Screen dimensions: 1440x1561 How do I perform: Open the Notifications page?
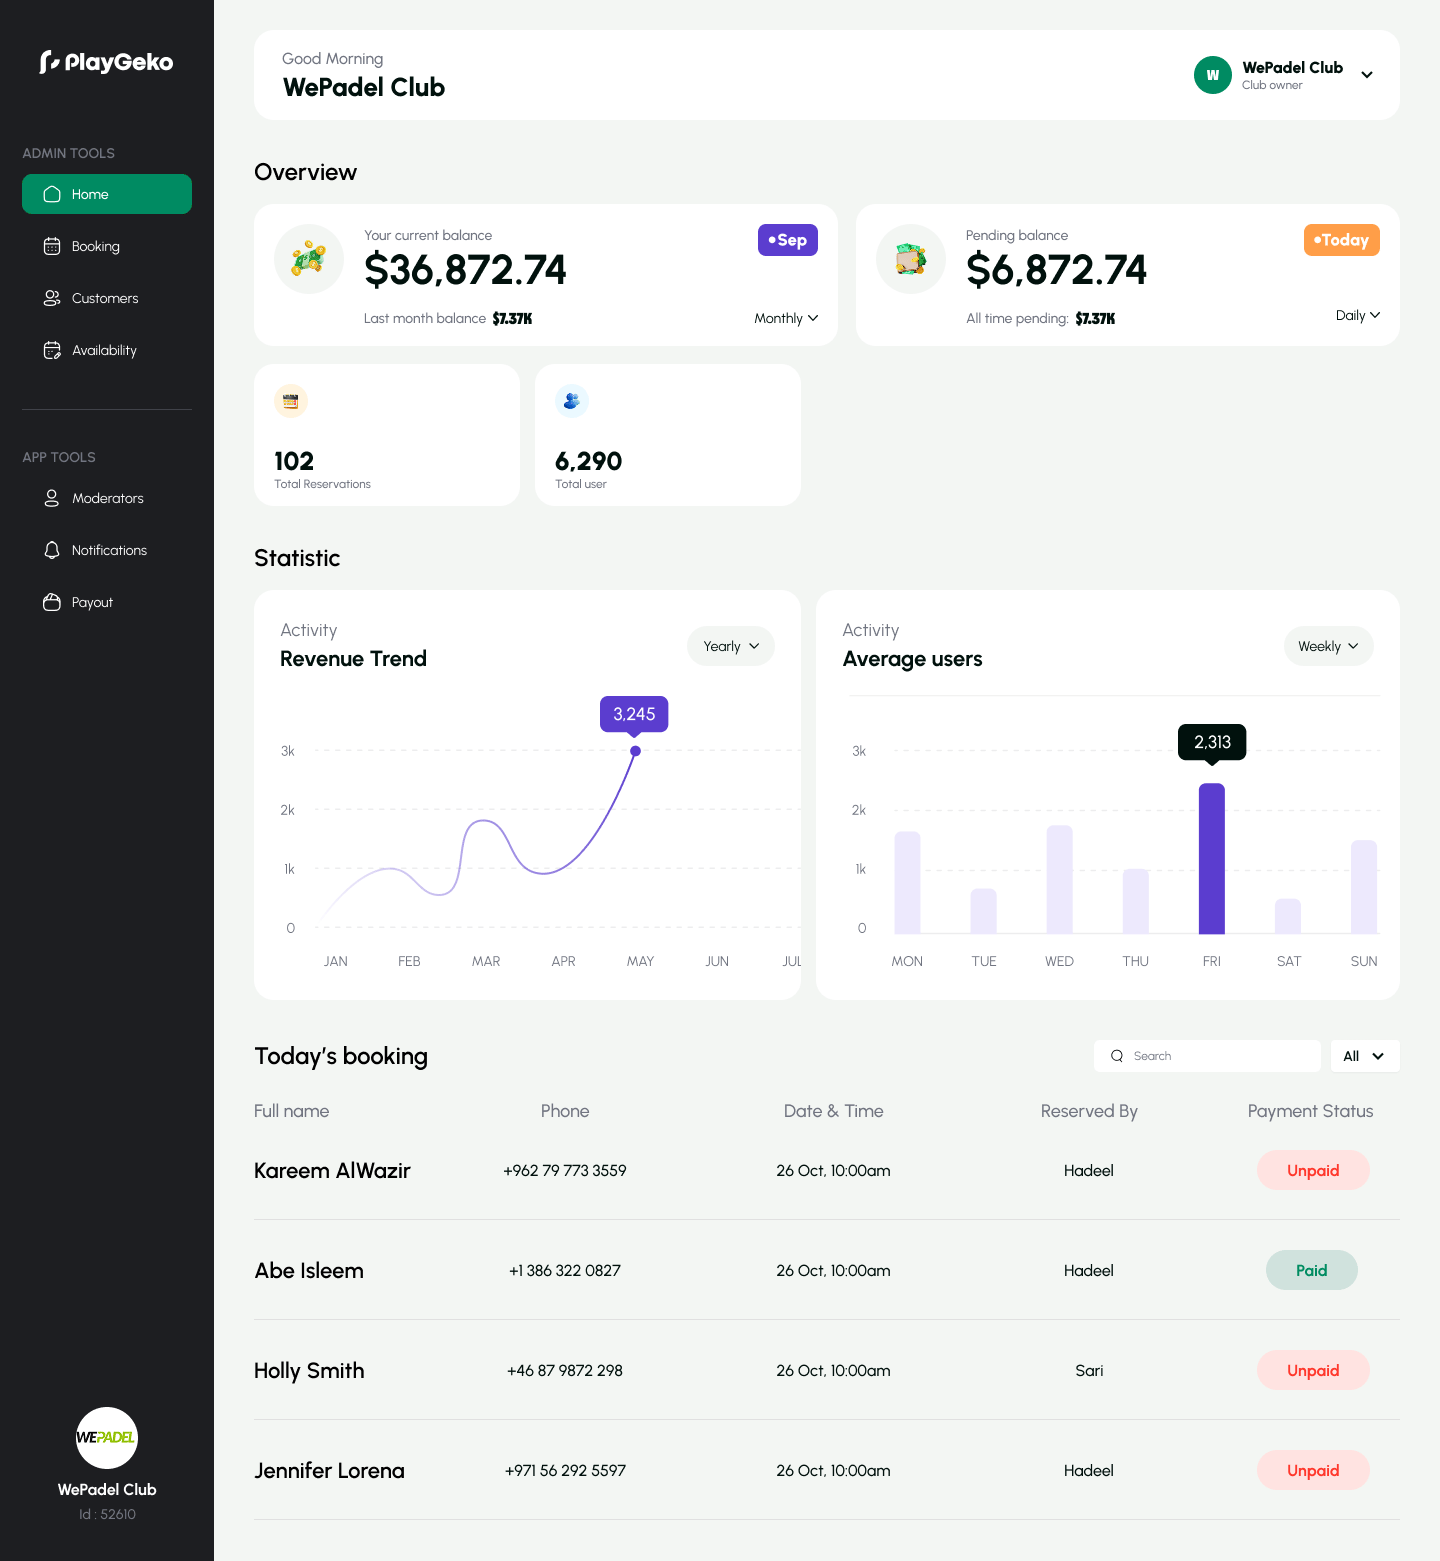coord(107,550)
